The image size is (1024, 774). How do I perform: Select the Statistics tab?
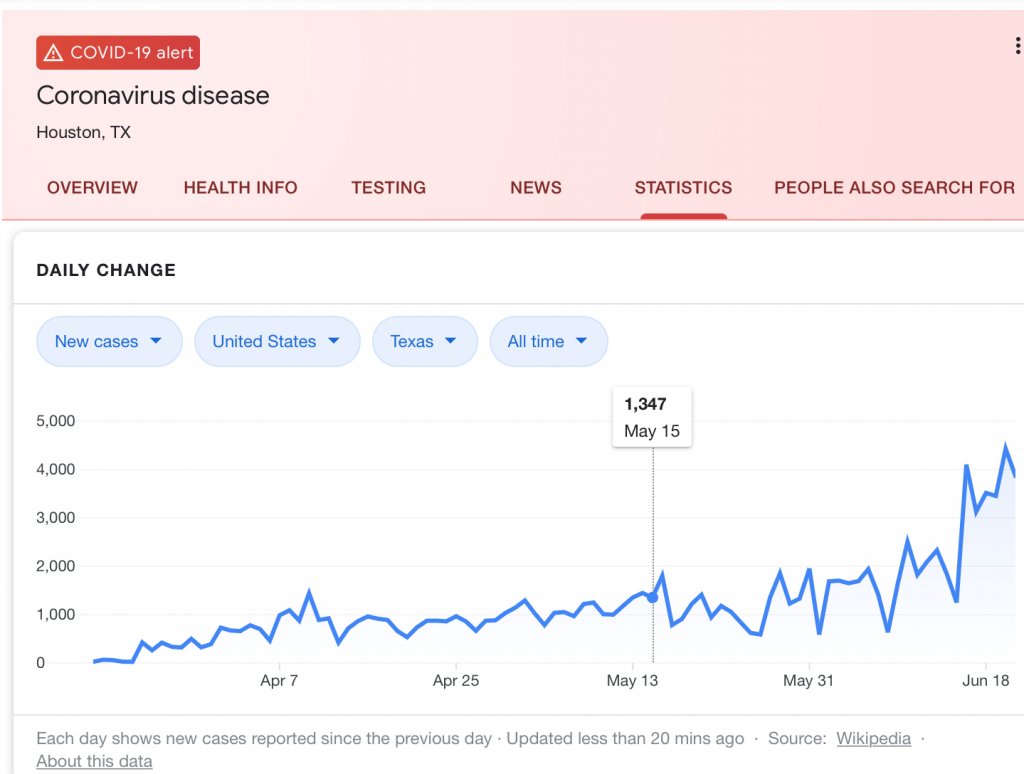tap(683, 187)
